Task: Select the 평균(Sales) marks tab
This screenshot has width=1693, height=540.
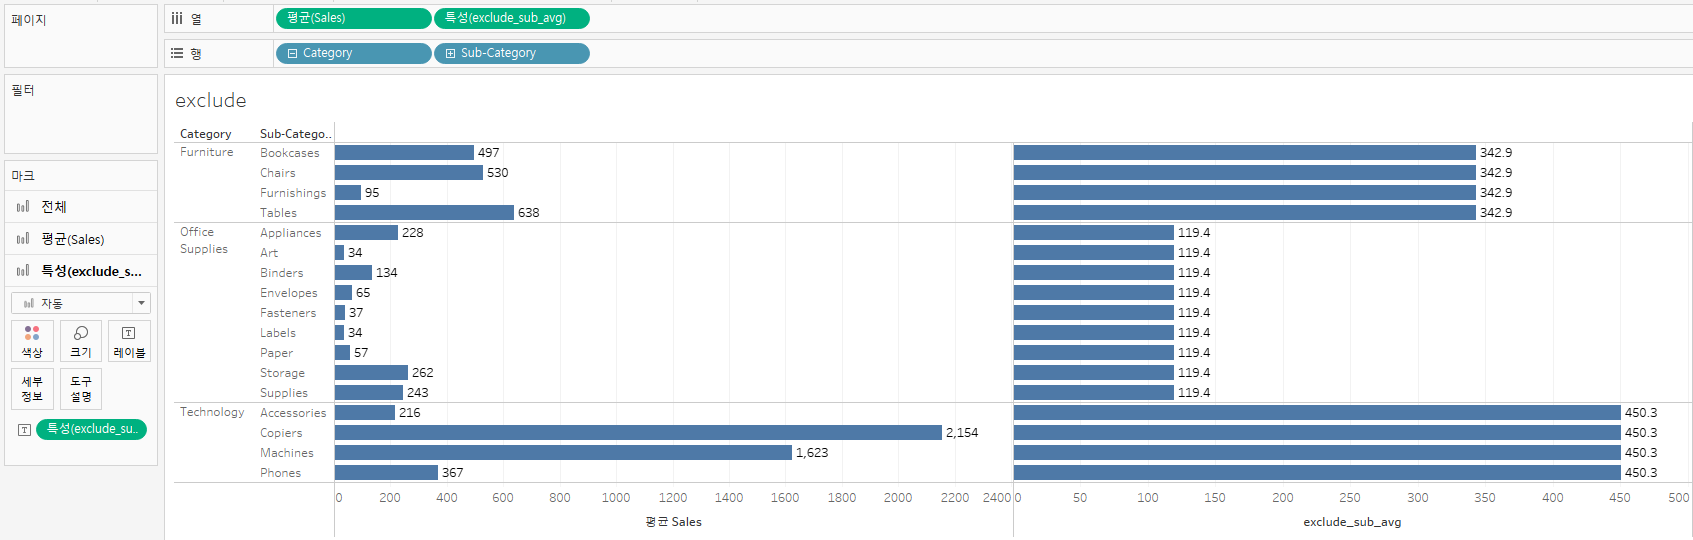Action: 81,239
